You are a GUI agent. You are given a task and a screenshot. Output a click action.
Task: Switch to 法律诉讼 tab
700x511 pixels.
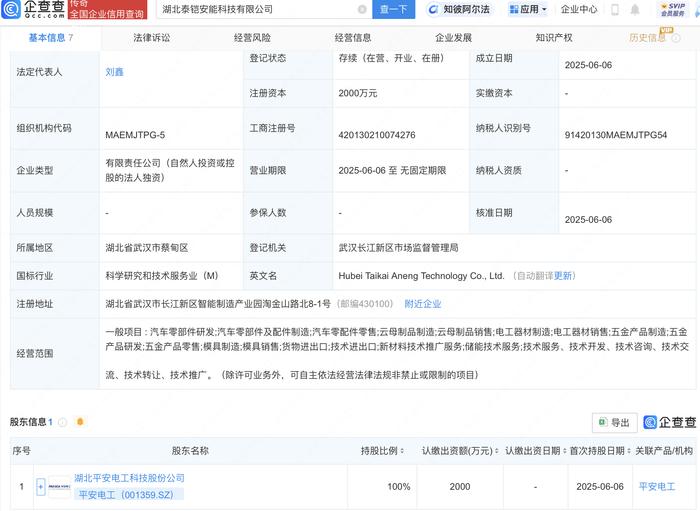(152, 38)
